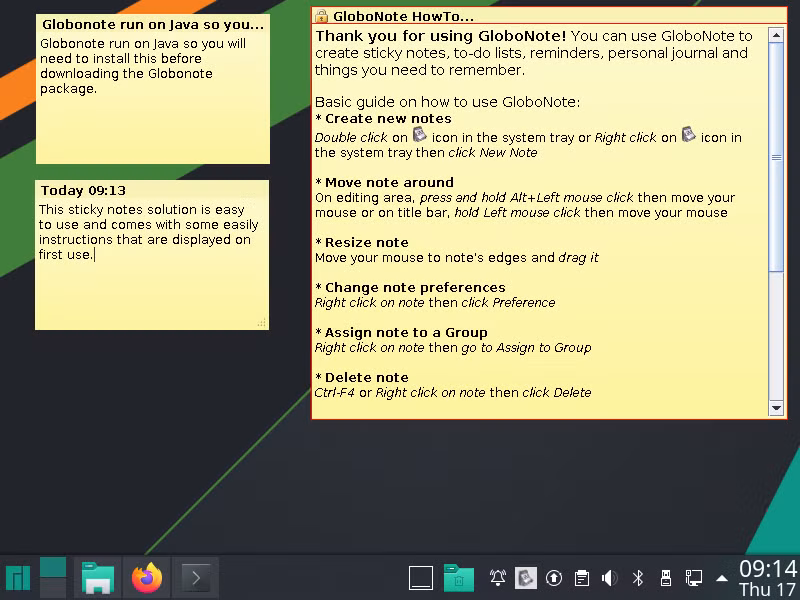
Task: Click the resize grip of the Today 09:13 note
Action: pos(262,323)
